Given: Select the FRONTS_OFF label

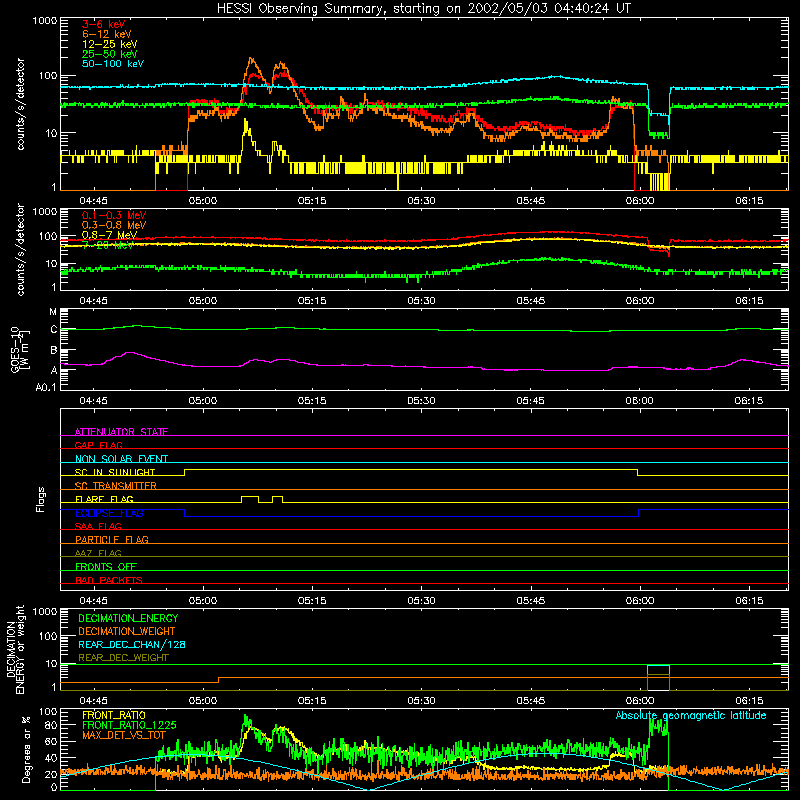Looking at the screenshot, I should (x=106, y=566).
